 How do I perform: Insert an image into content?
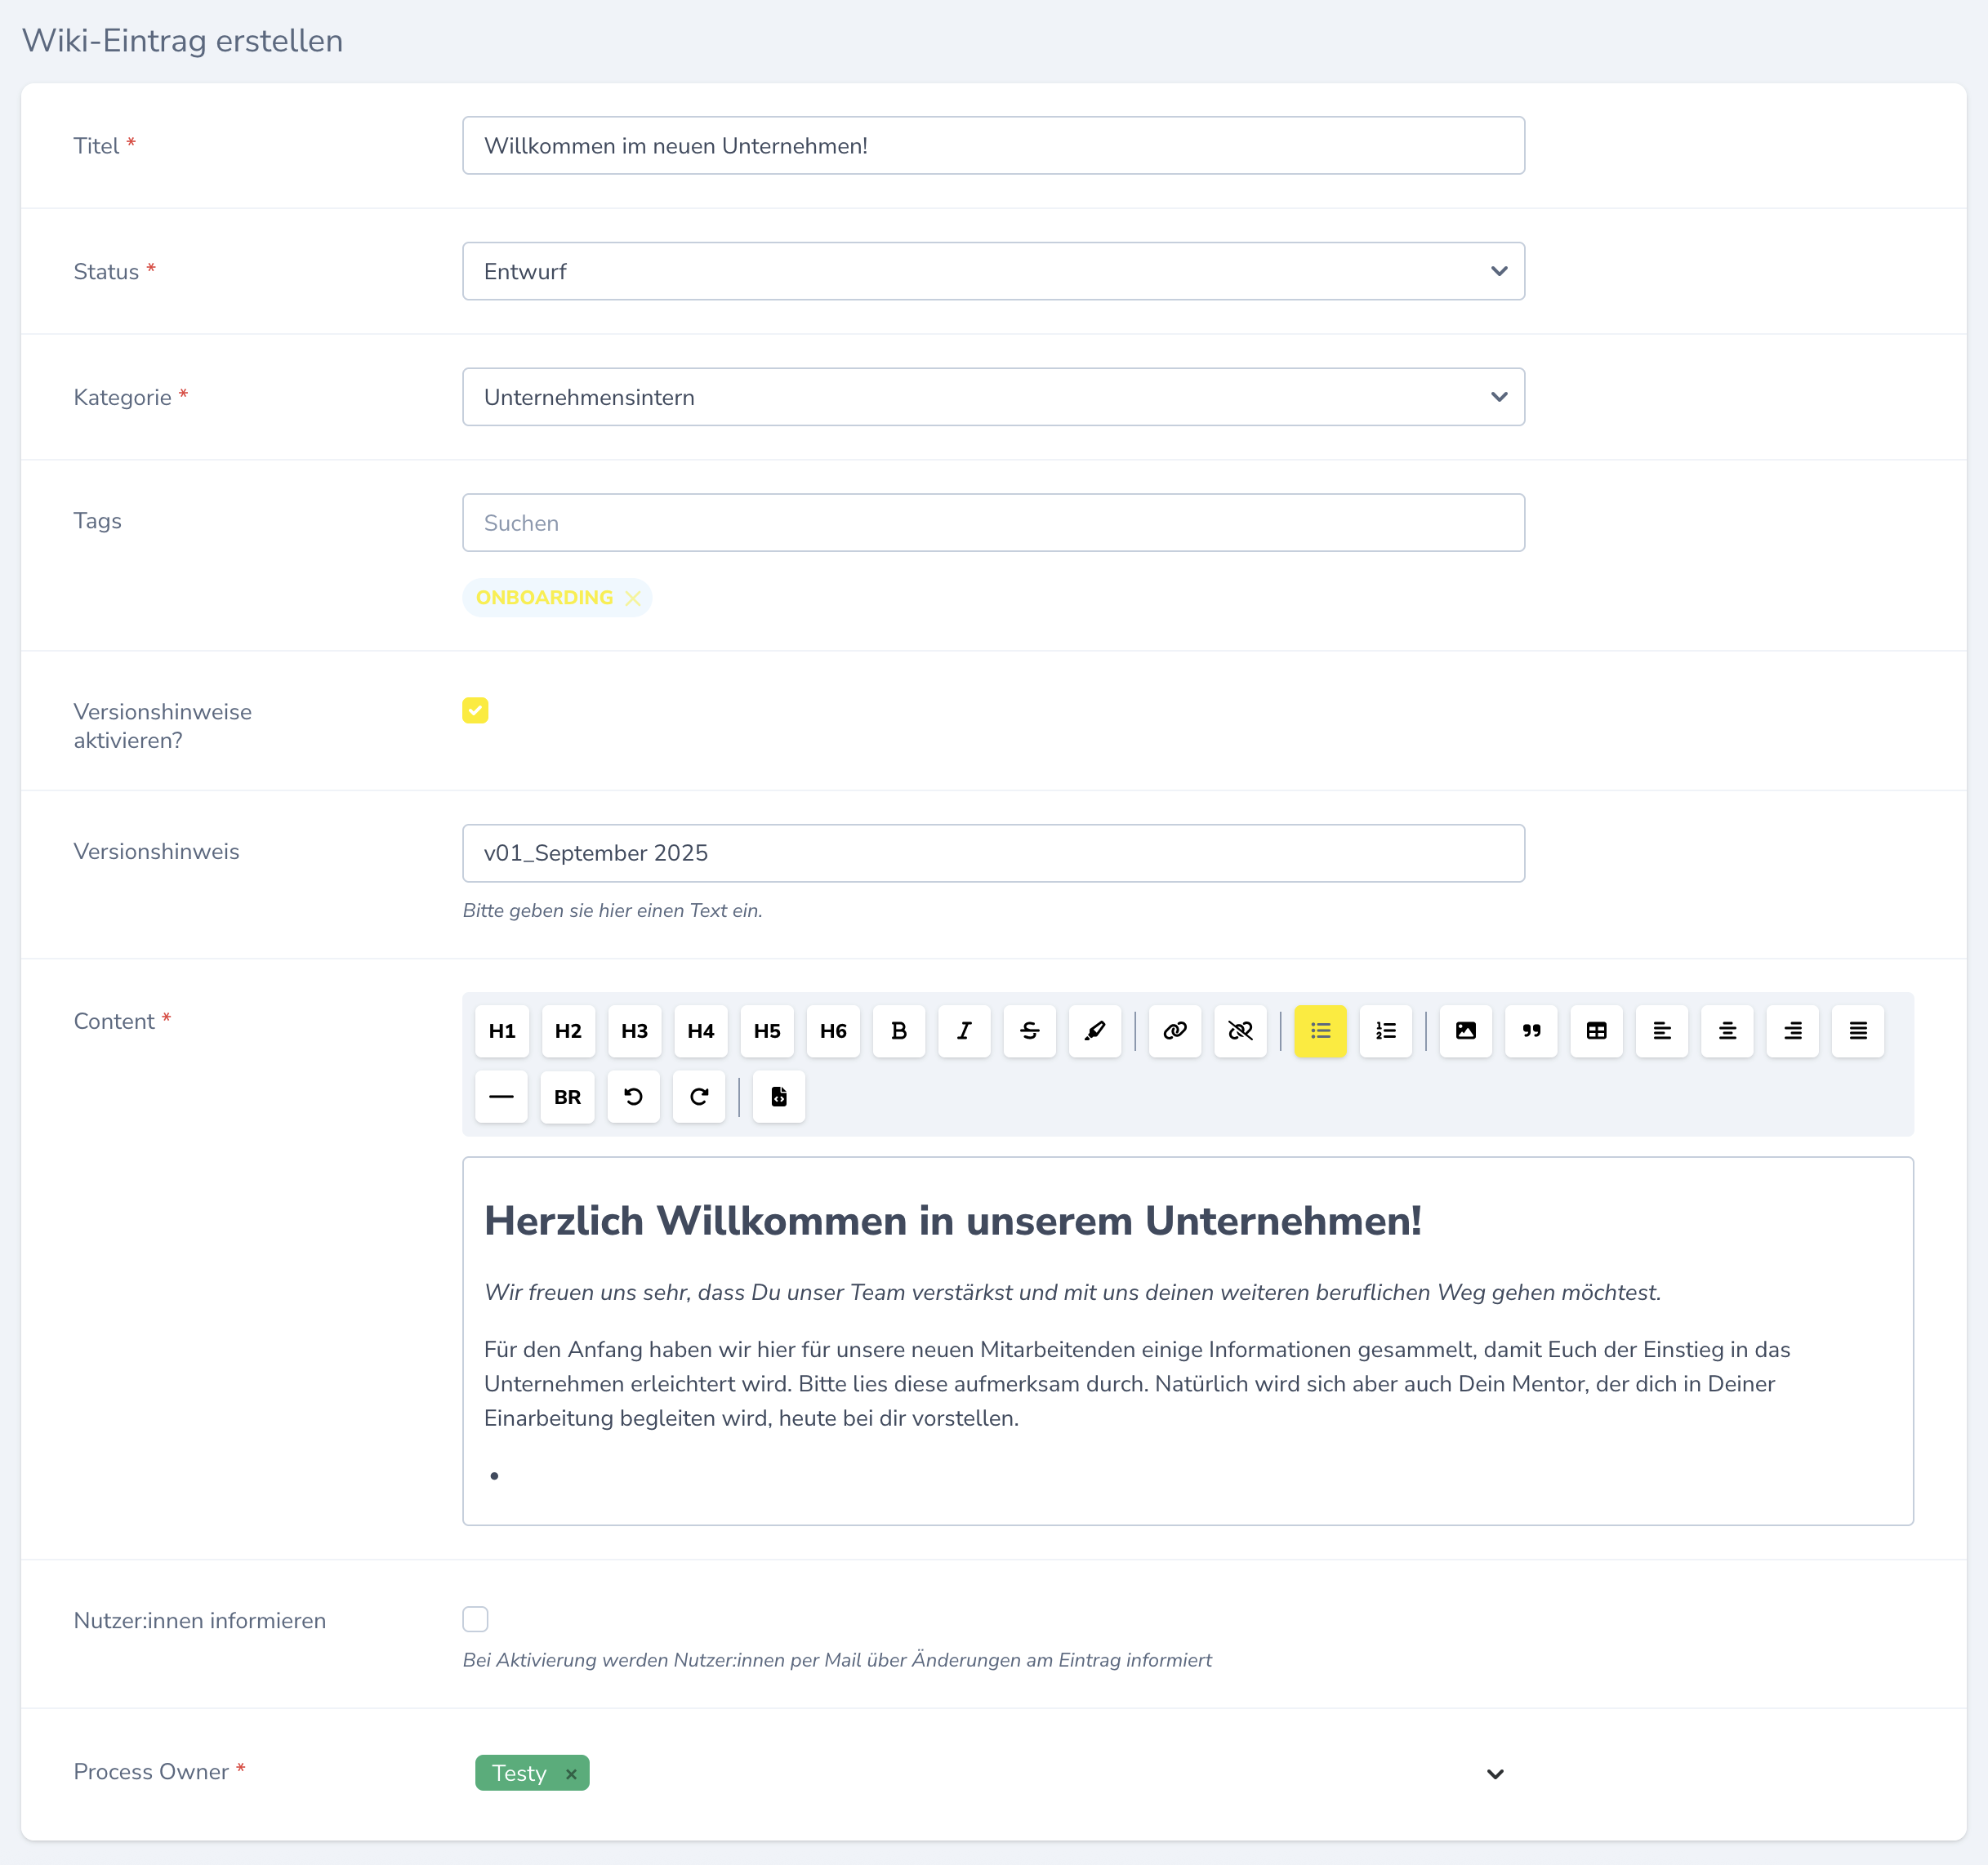tap(1465, 1031)
